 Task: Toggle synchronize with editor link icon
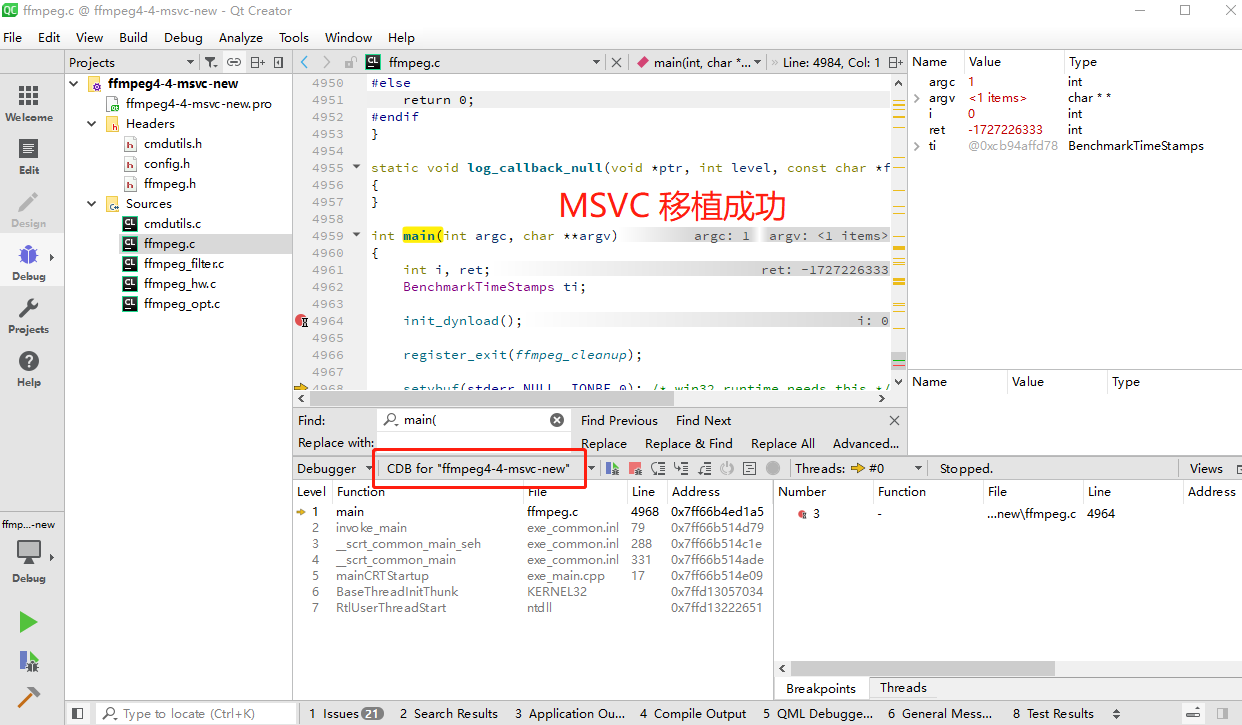pos(234,62)
